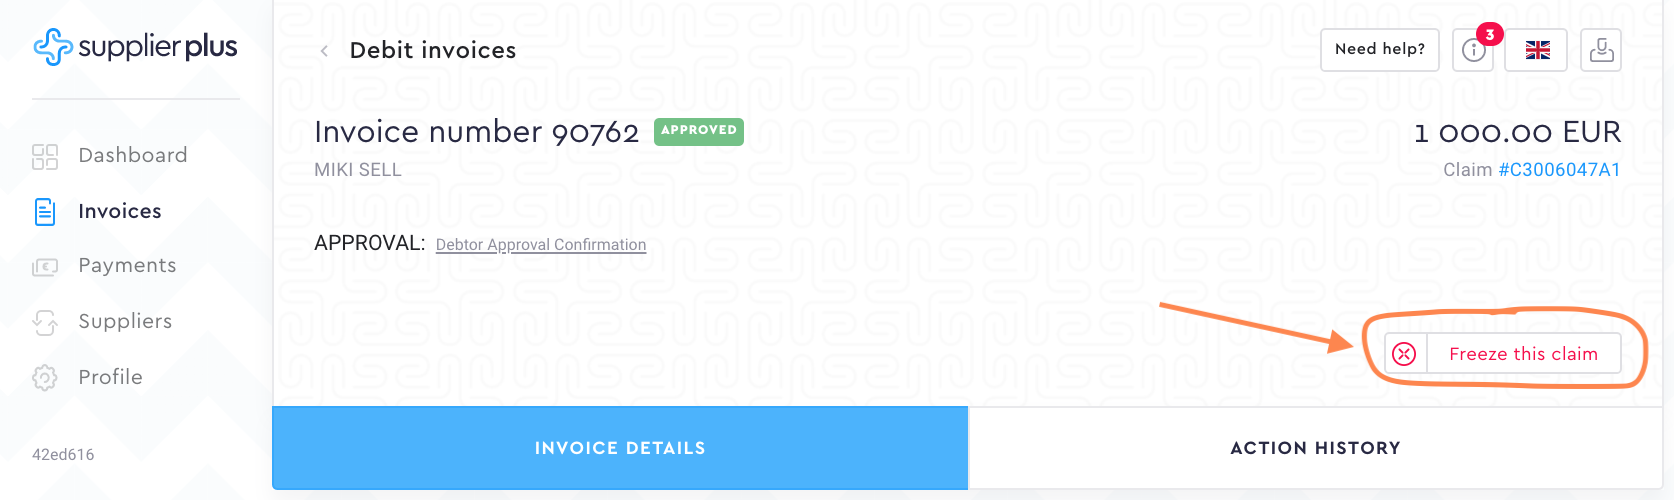
Task: Click the Dashboard grid icon
Action: click(x=45, y=156)
